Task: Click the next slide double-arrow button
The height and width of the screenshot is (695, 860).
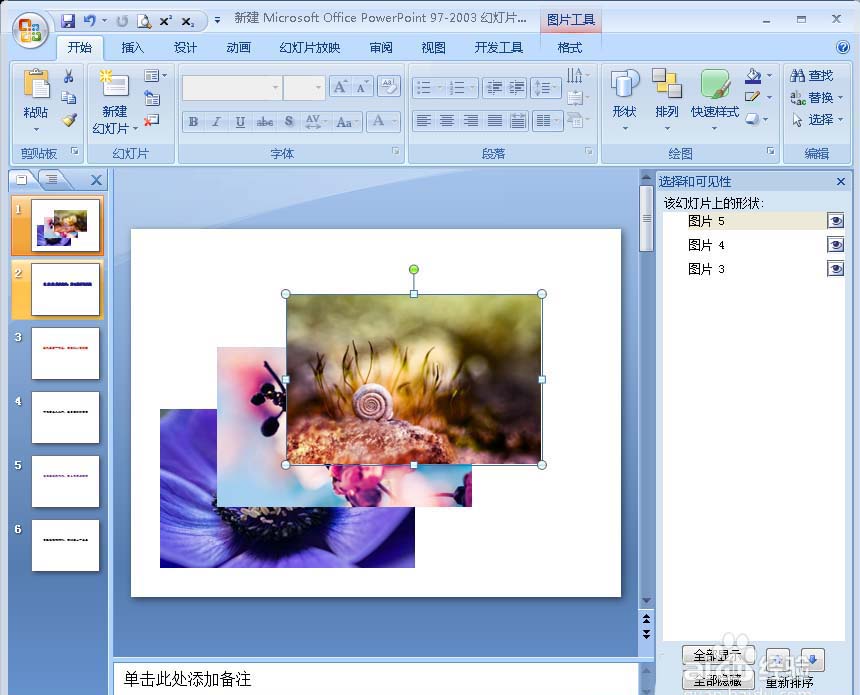Action: point(647,635)
